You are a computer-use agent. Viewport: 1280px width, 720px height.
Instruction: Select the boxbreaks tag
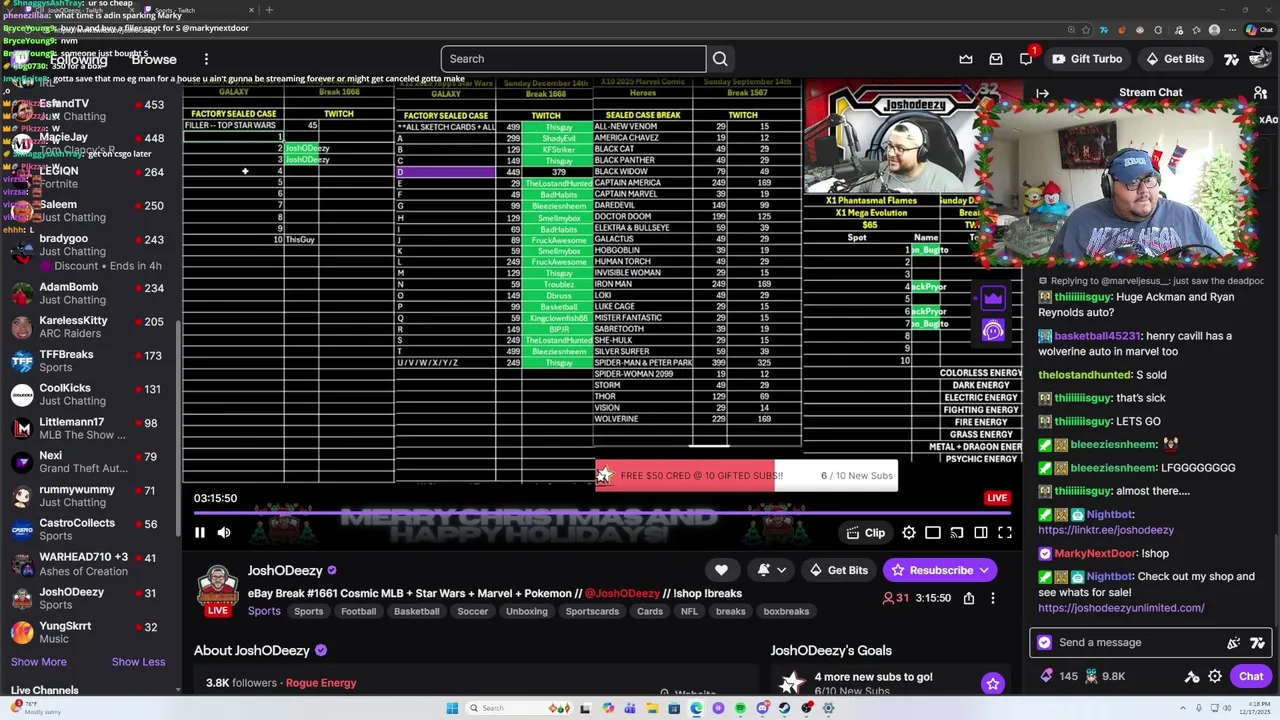[x=786, y=611]
